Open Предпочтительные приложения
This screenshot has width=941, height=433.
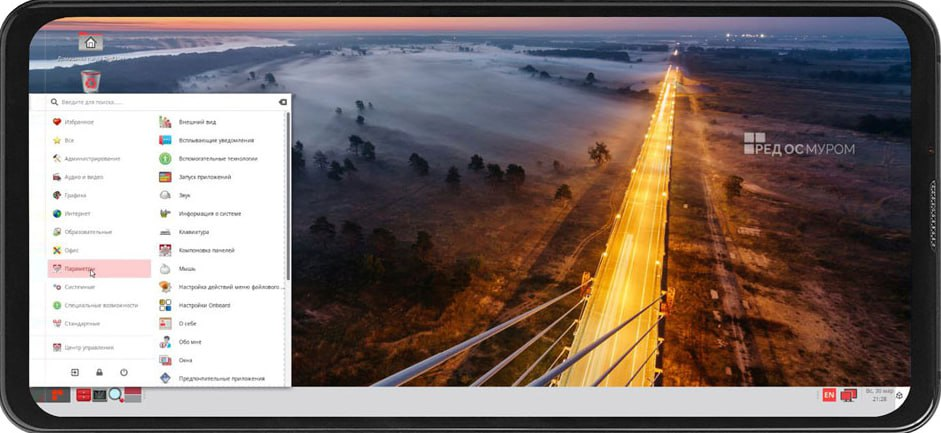[221, 378]
